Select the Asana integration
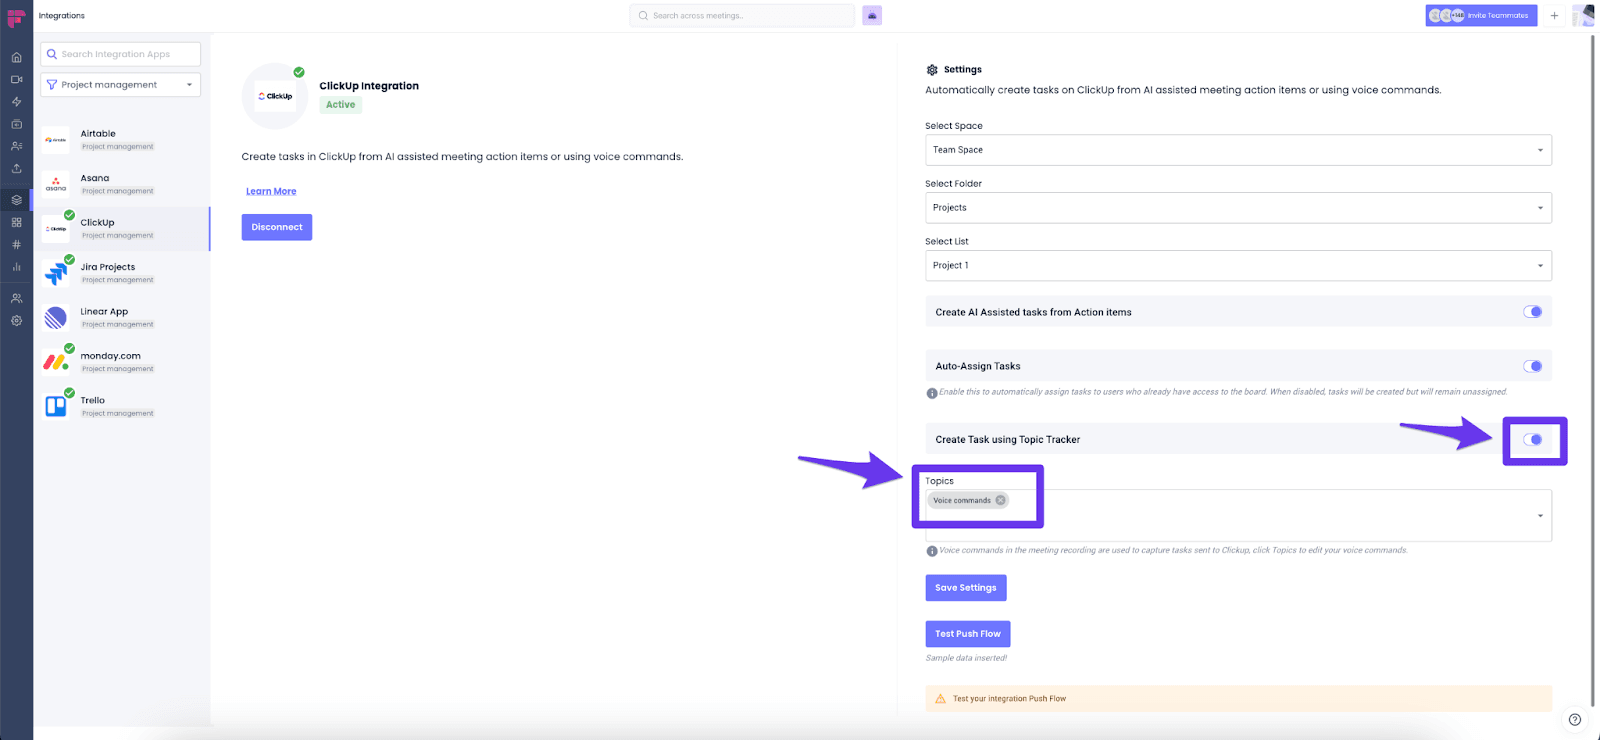 pyautogui.click(x=122, y=184)
